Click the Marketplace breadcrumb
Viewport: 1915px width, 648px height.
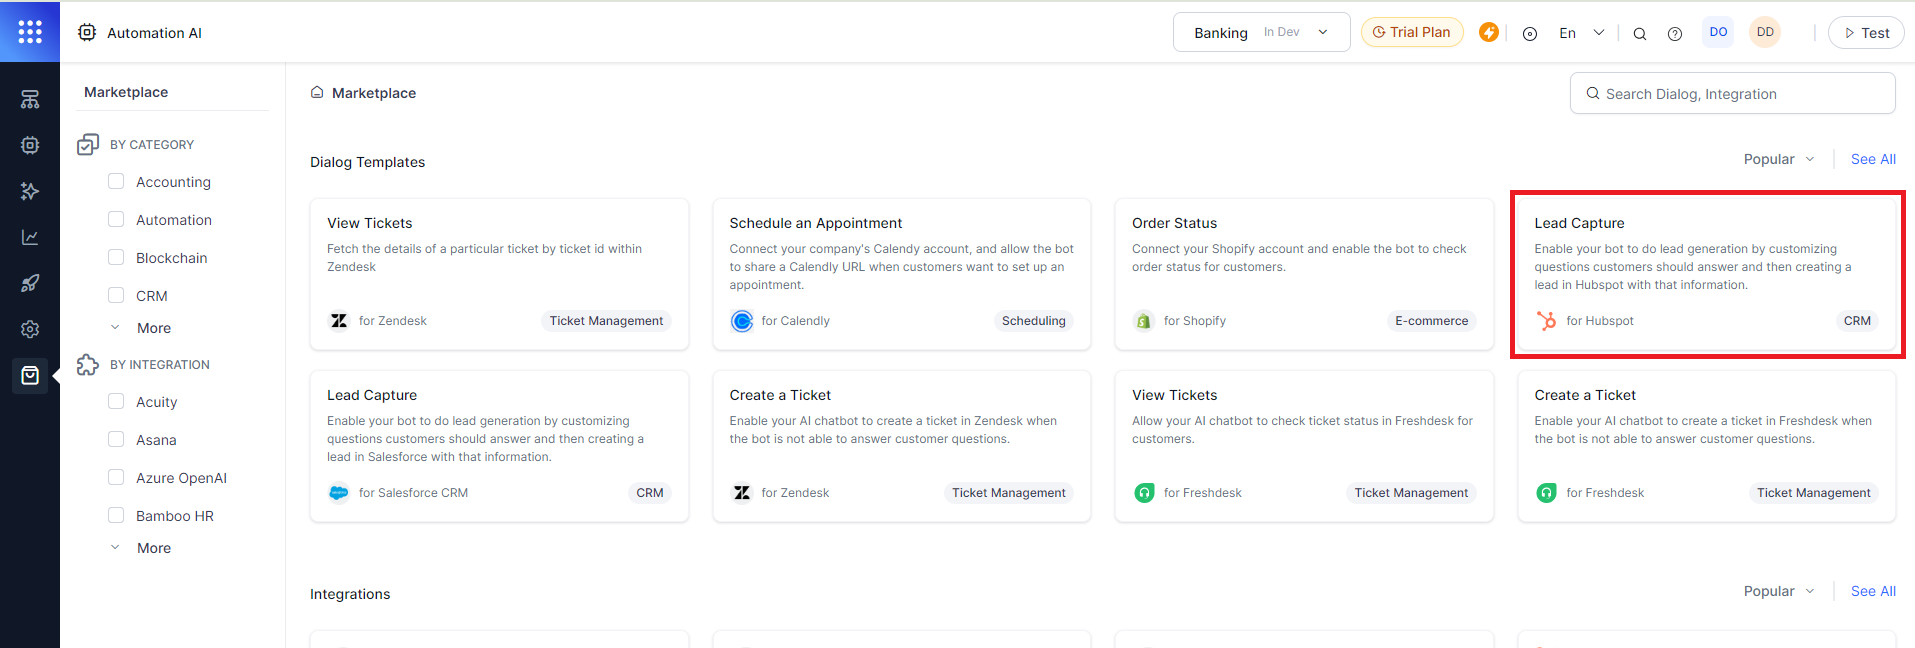tap(373, 93)
